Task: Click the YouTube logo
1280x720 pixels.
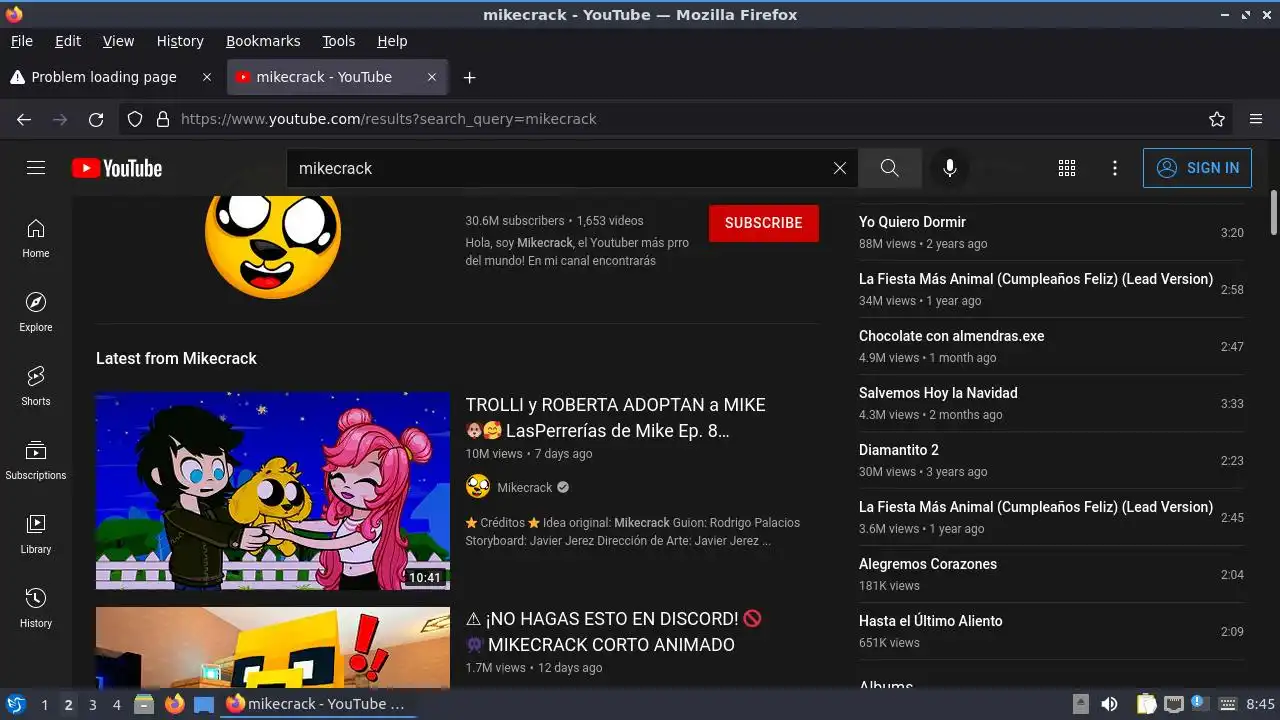Action: coord(117,168)
